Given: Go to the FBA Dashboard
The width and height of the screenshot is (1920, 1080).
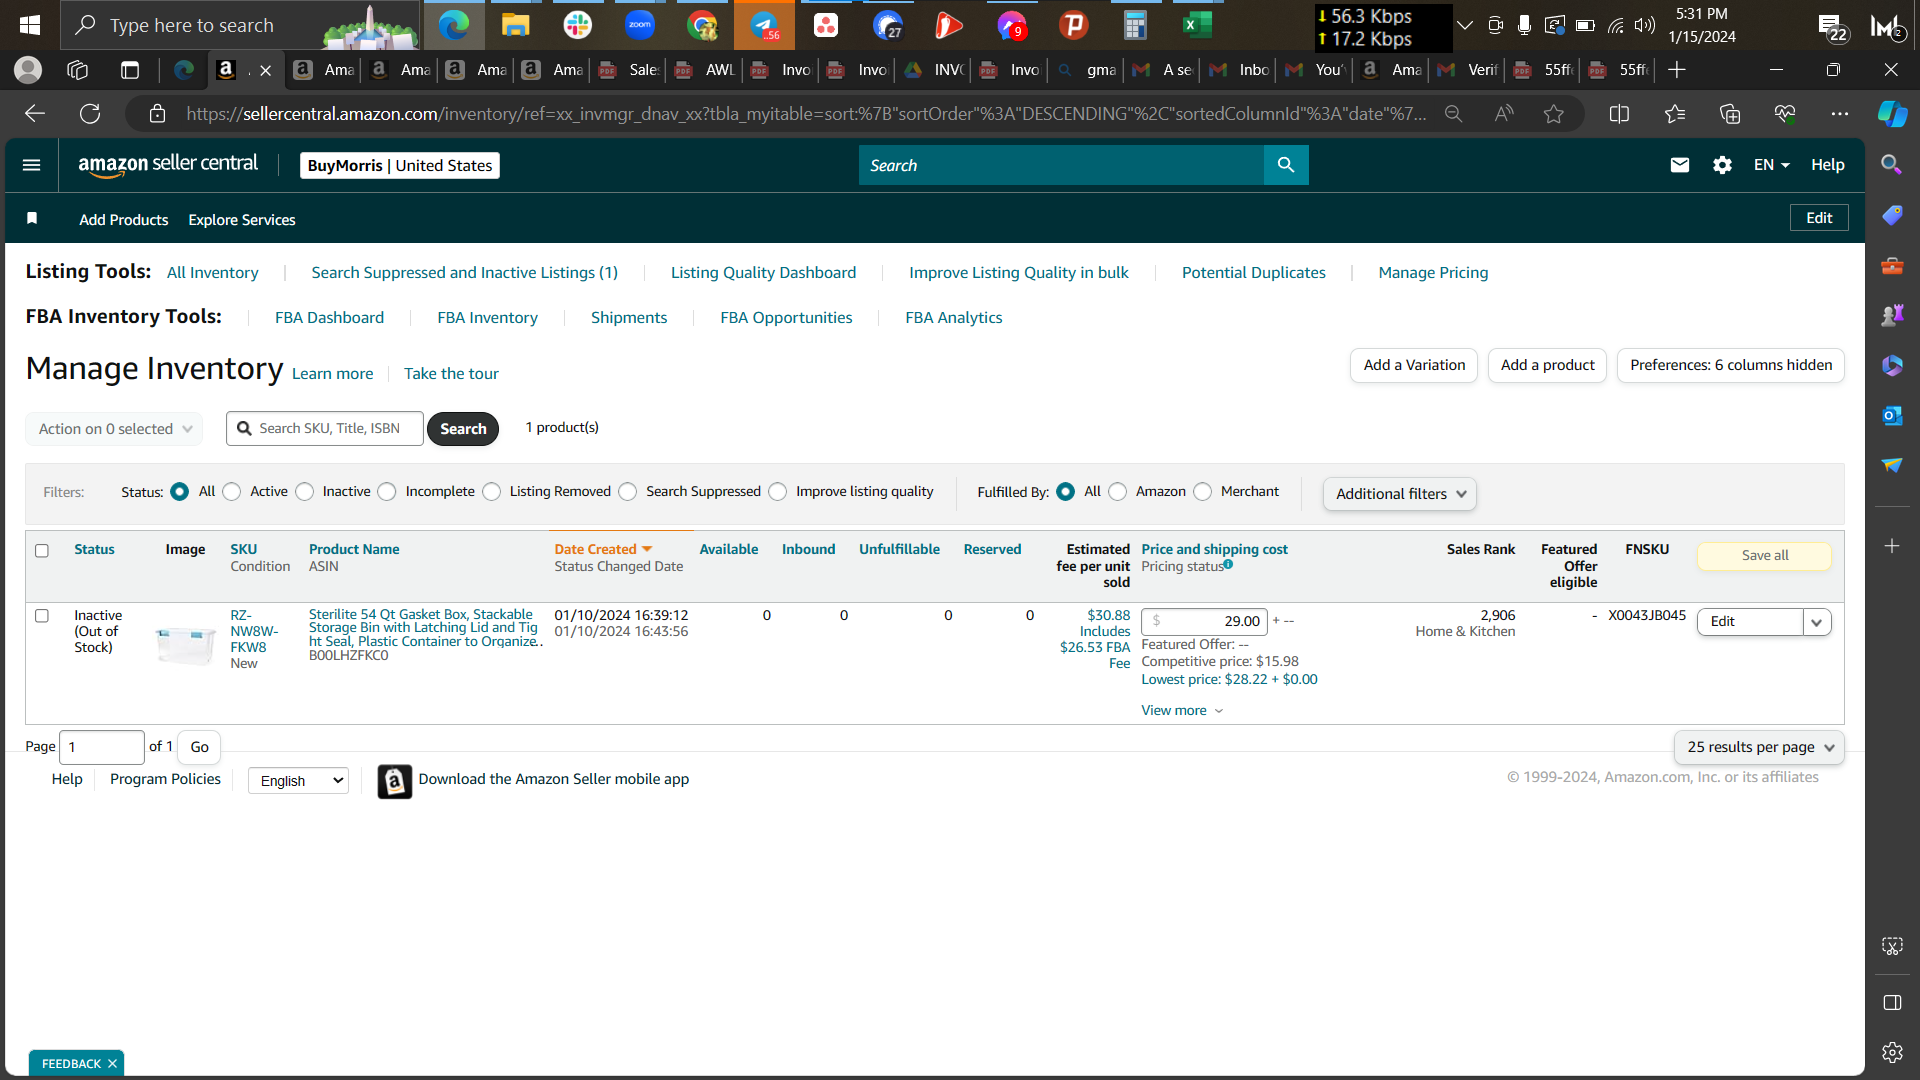Looking at the screenshot, I should point(329,318).
